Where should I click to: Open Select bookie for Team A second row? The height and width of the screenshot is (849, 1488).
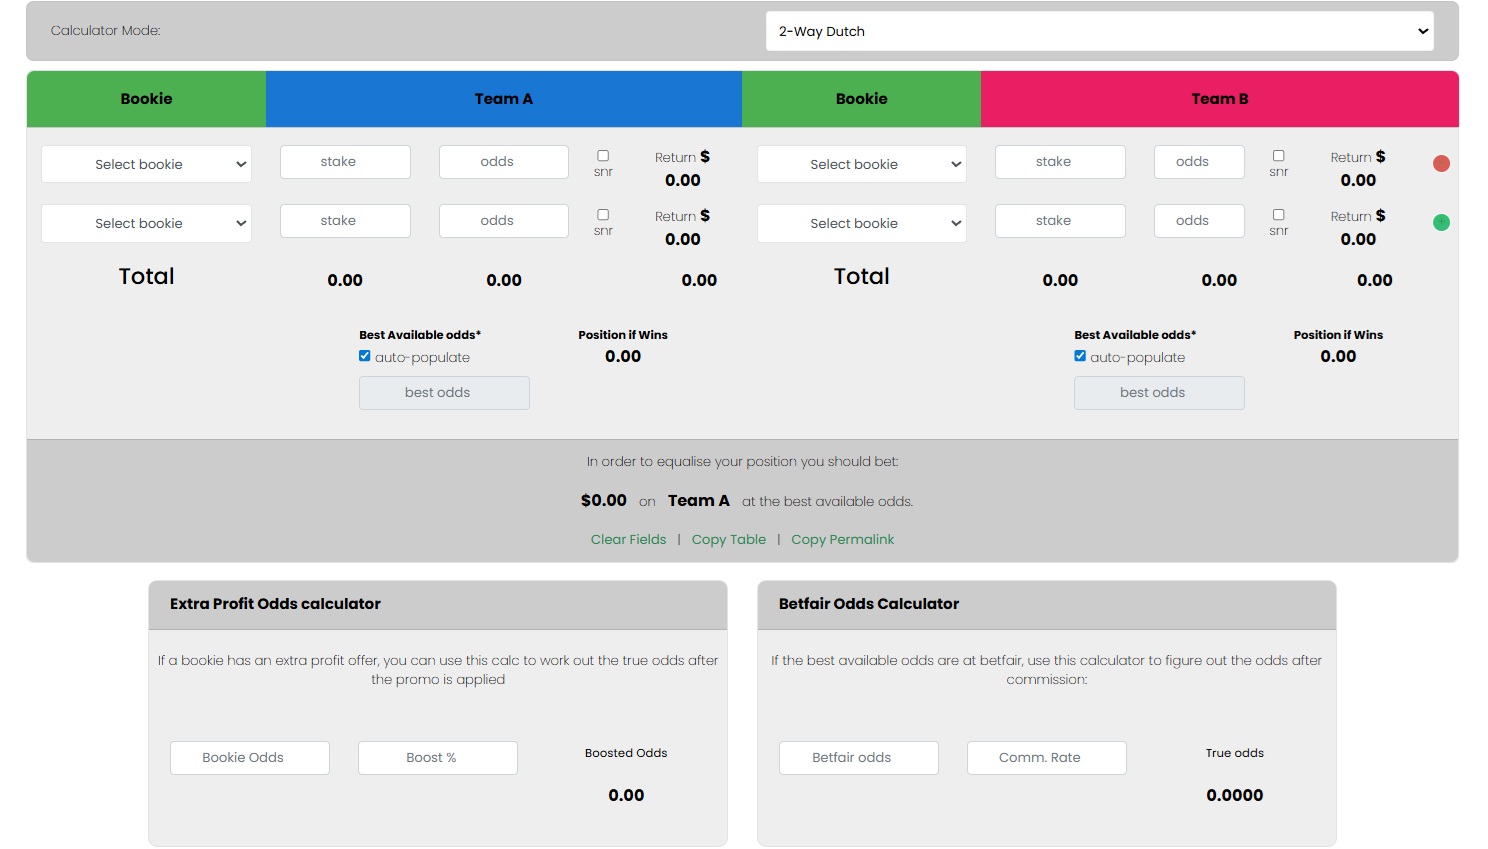tap(146, 223)
